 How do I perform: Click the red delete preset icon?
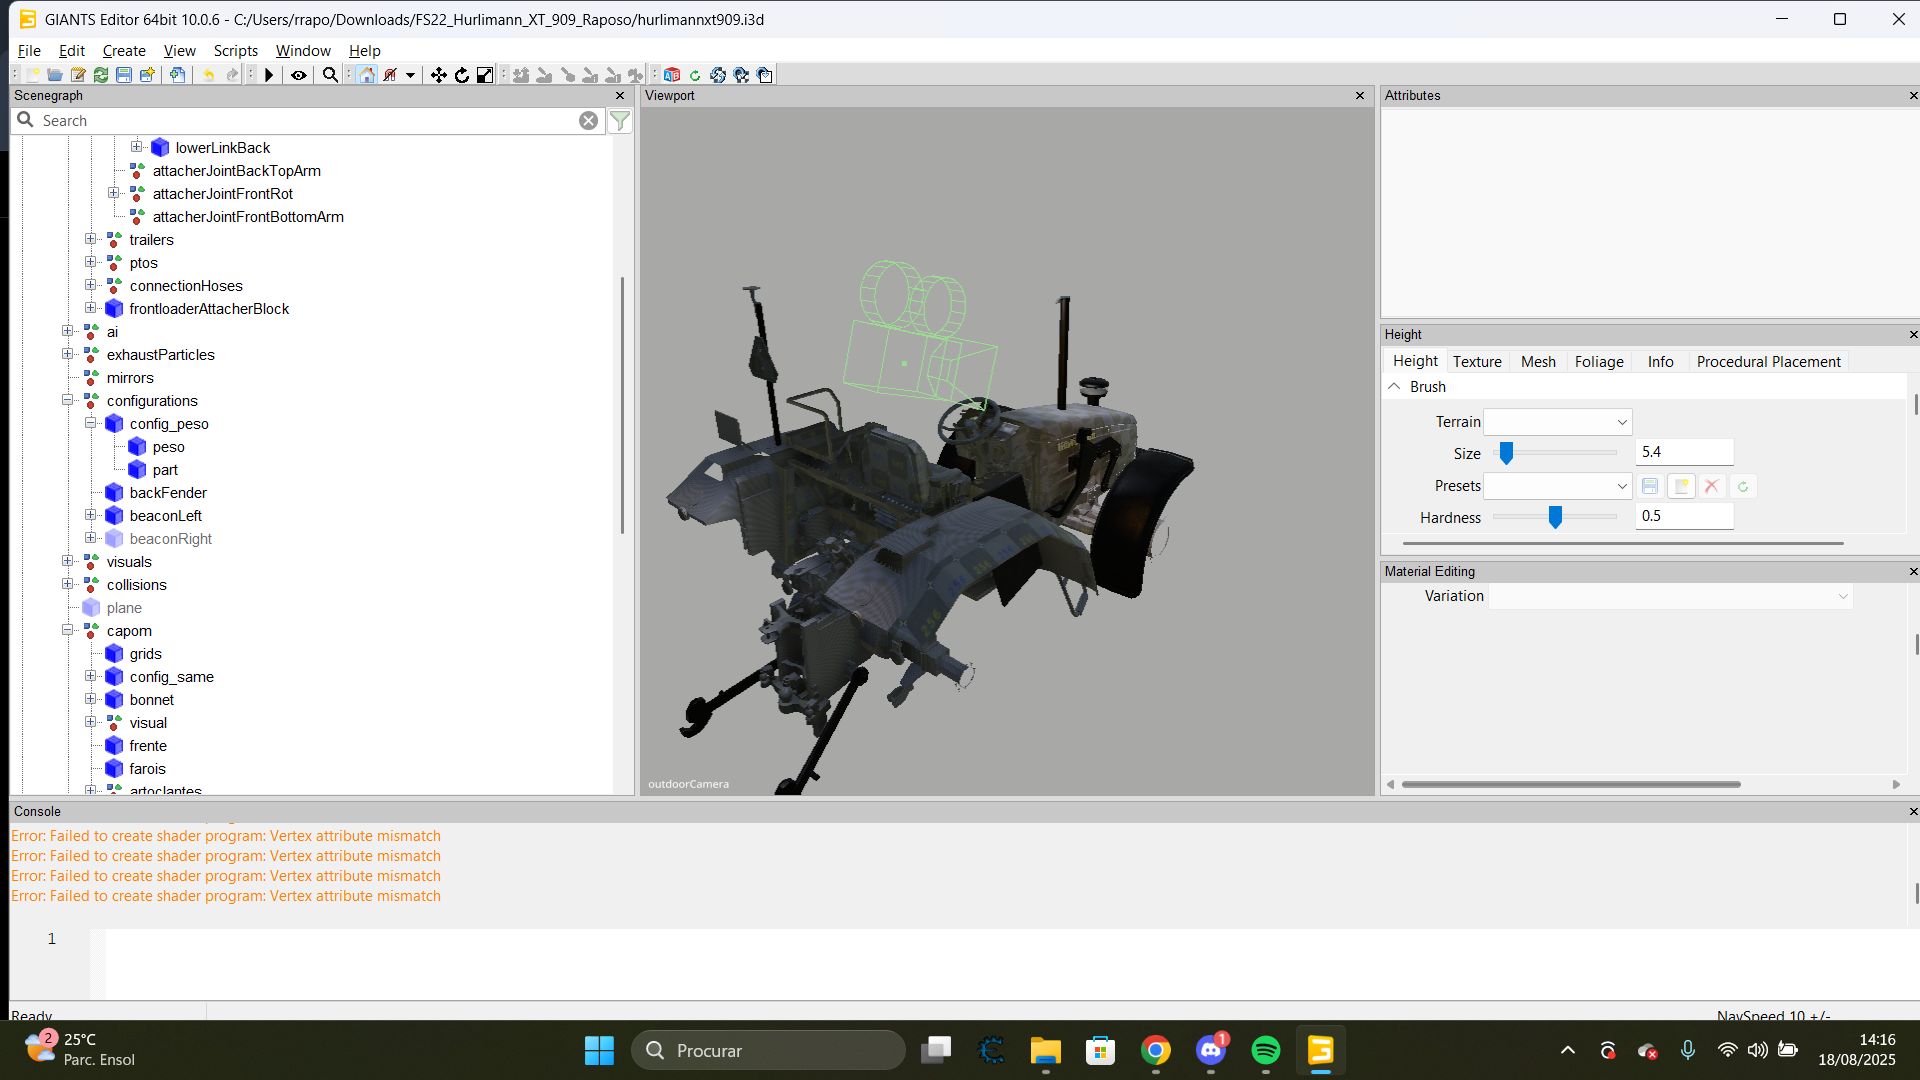click(1712, 487)
